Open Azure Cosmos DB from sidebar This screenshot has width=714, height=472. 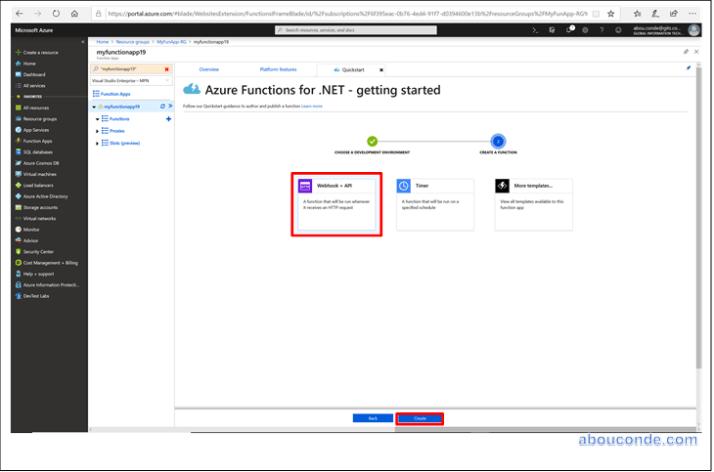pos(41,163)
